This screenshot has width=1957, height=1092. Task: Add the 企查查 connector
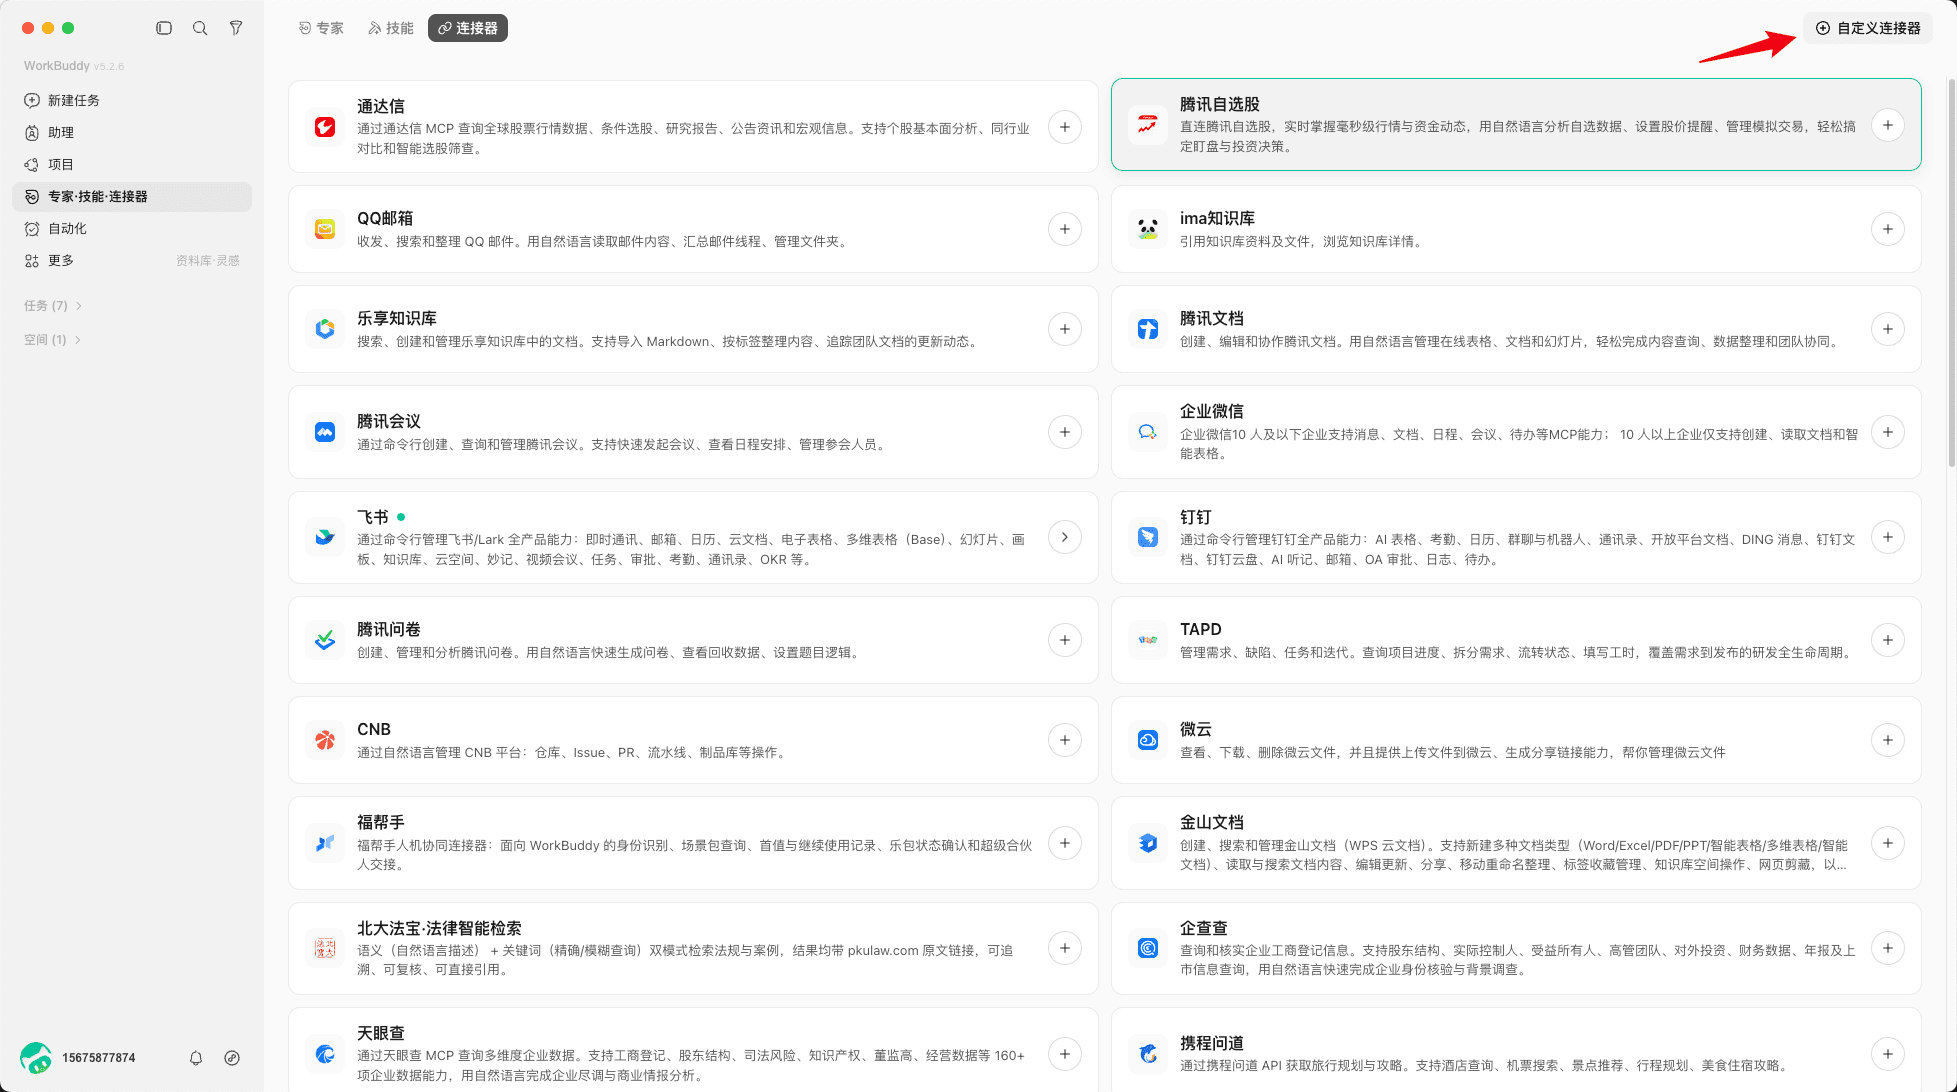tap(1888, 948)
